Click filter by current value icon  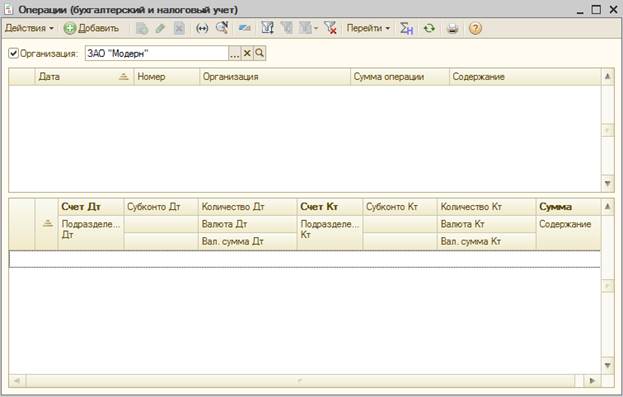coord(286,28)
